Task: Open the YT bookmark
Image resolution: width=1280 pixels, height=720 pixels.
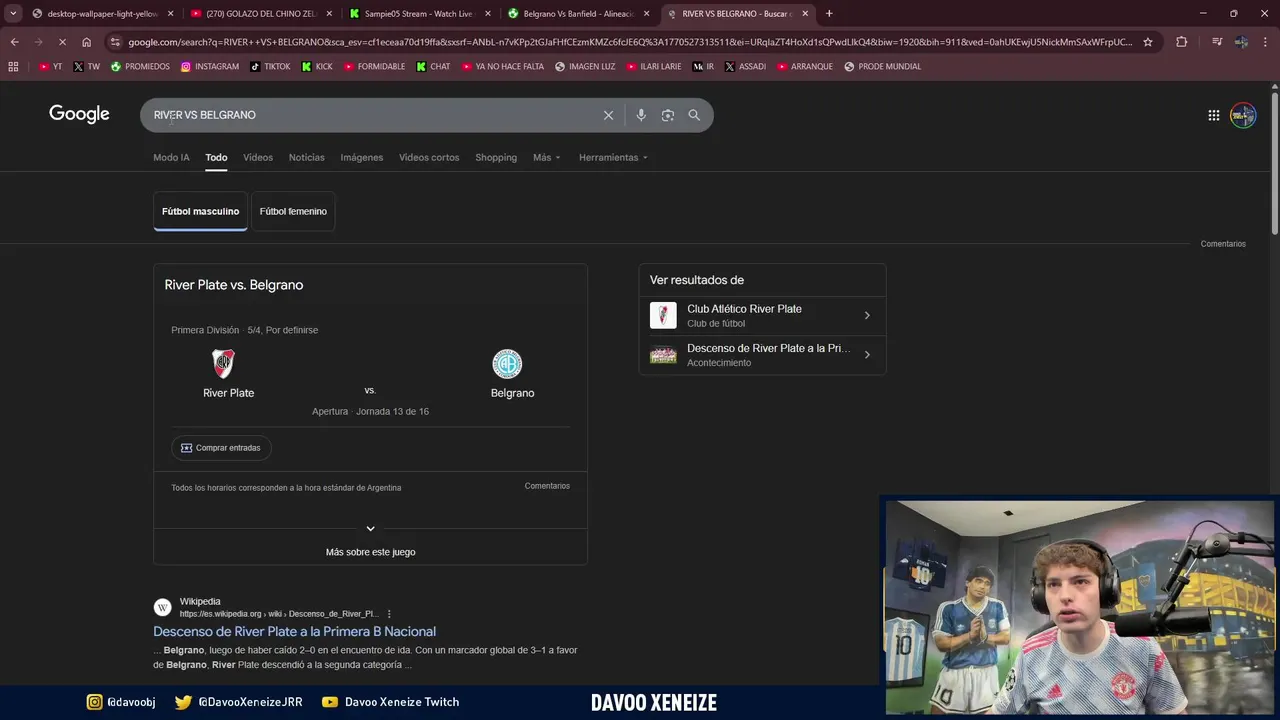Action: coord(50,67)
